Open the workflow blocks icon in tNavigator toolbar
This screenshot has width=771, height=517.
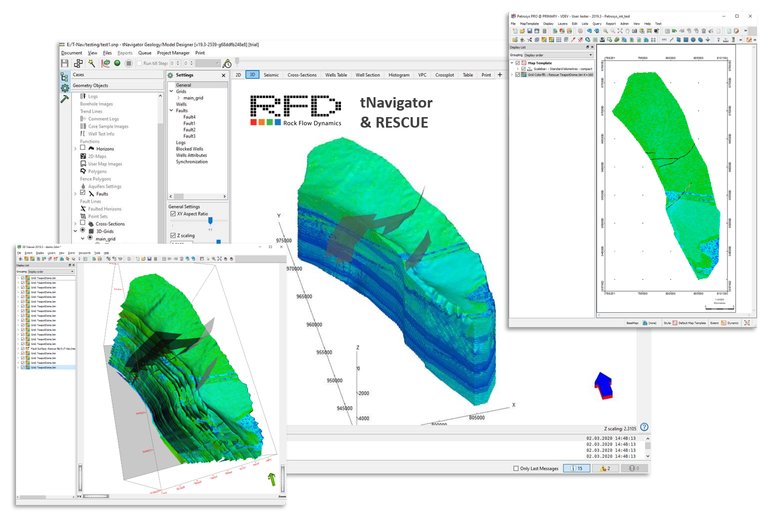pos(78,63)
